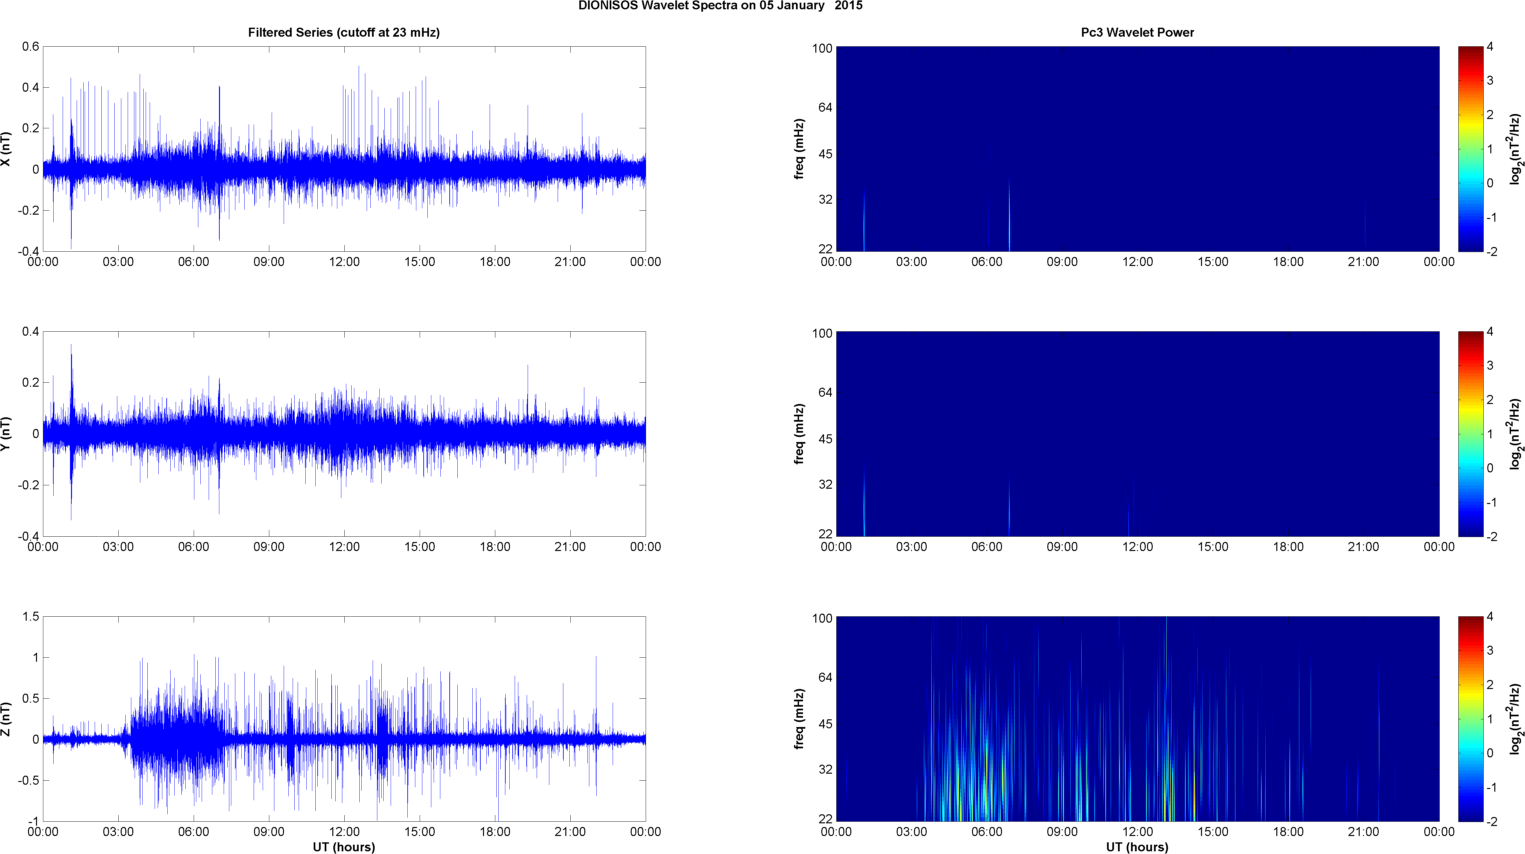The width and height of the screenshot is (1525, 854).
Task: Click the 45 frequency tick on bottom spectrogram
Action: [824, 724]
